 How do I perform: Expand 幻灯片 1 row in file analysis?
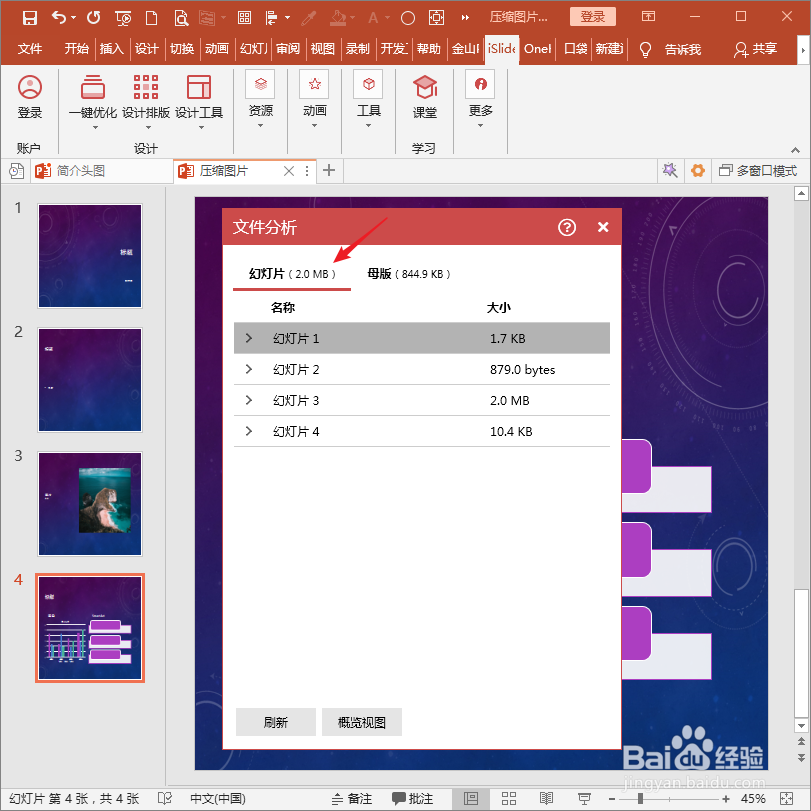[249, 338]
